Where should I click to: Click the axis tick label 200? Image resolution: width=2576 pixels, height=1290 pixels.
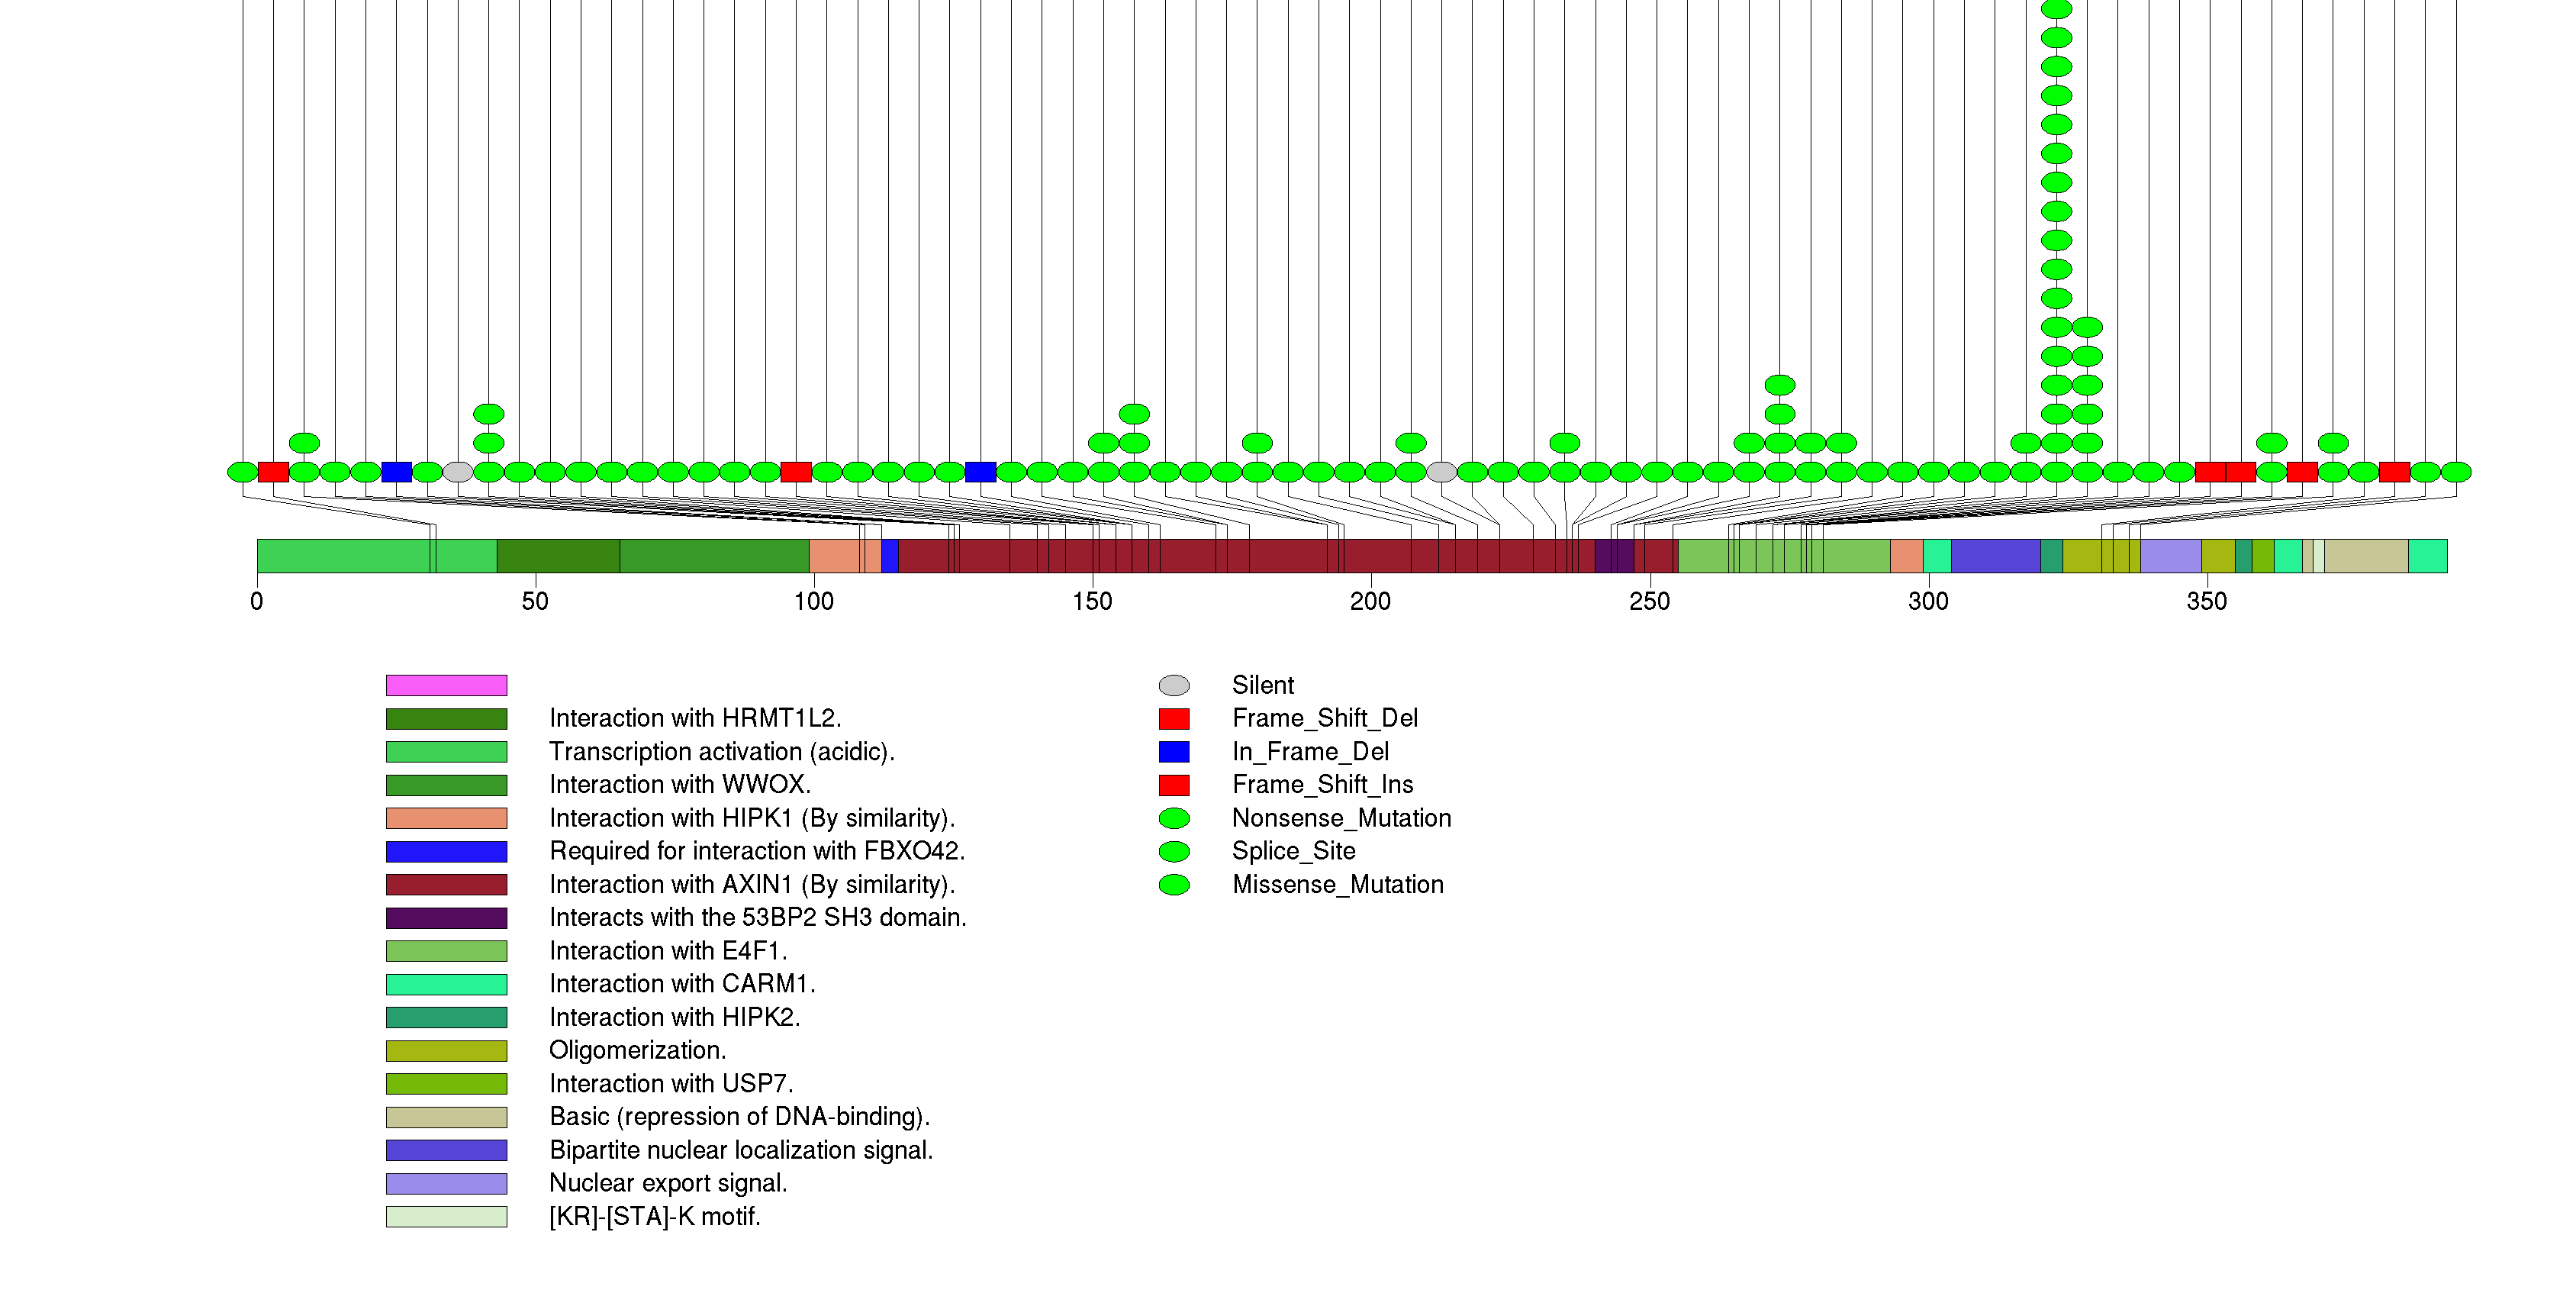[x=1370, y=601]
